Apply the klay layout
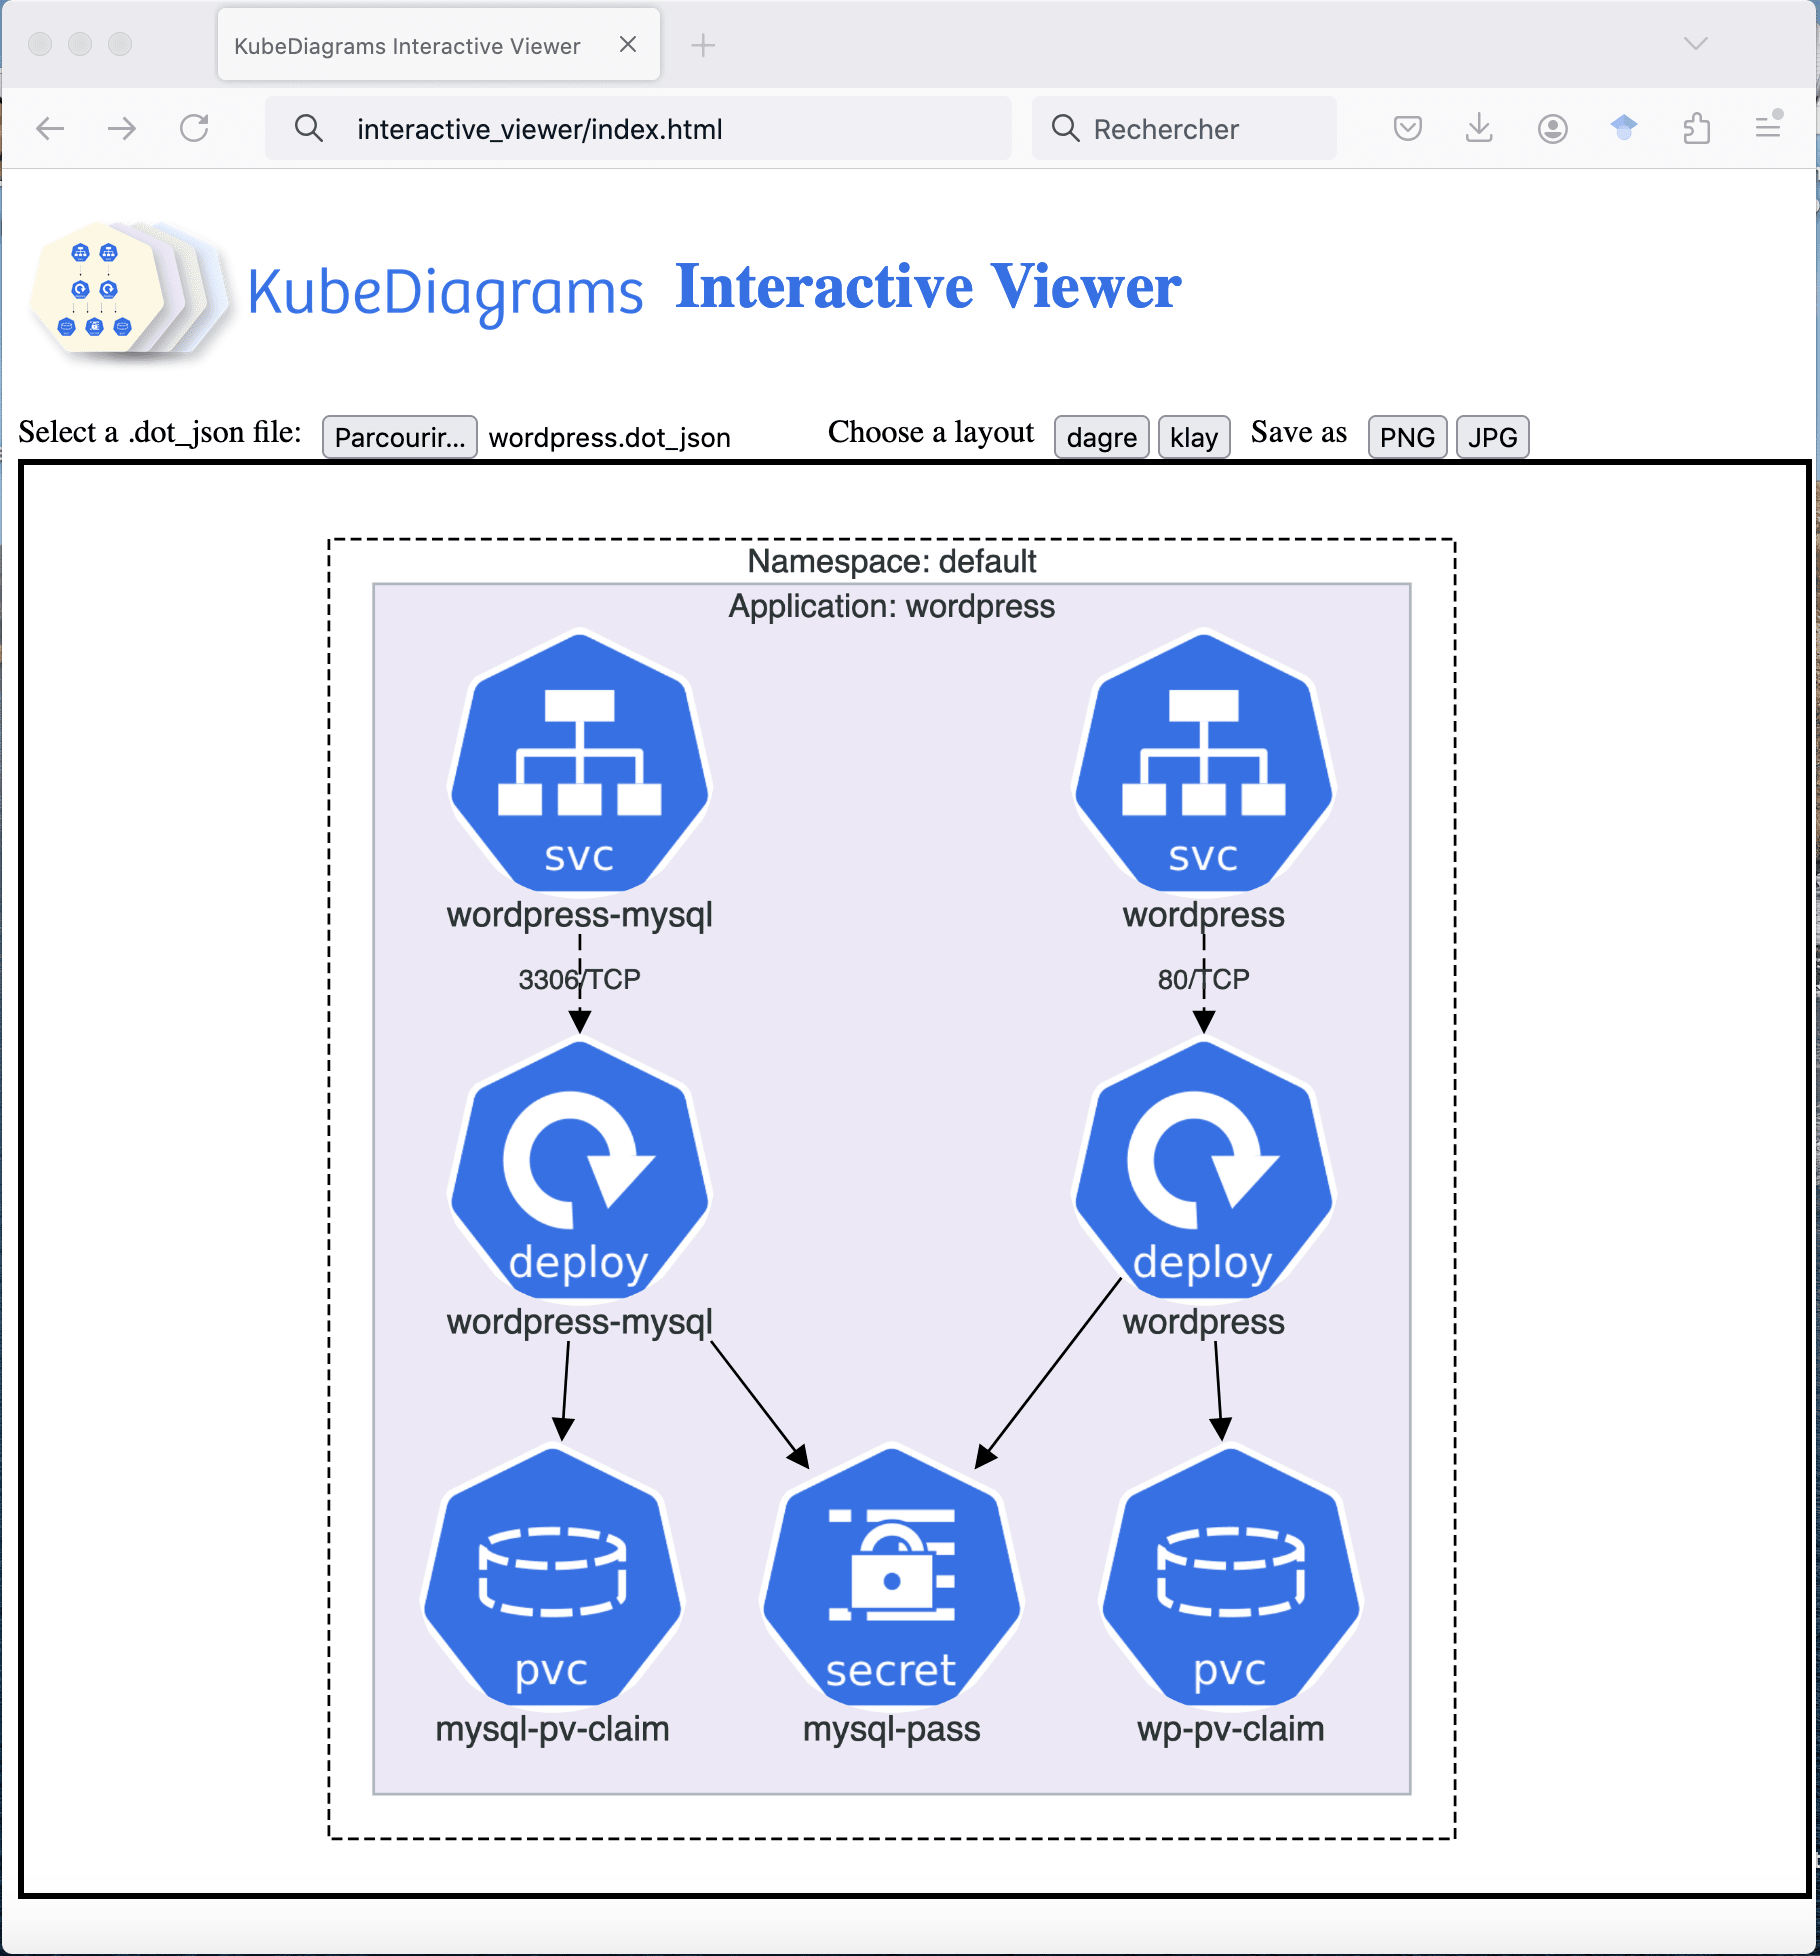Screen dimensions: 1820x1956 pyautogui.click(x=1194, y=436)
